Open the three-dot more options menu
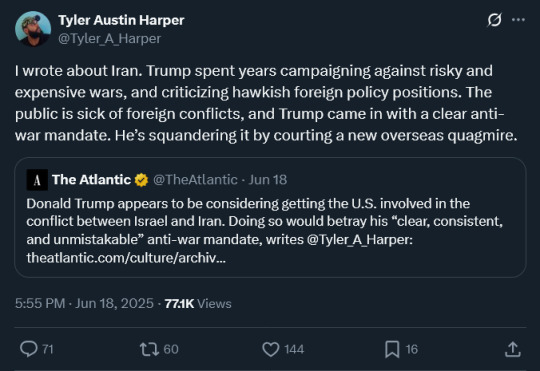 click(518, 20)
